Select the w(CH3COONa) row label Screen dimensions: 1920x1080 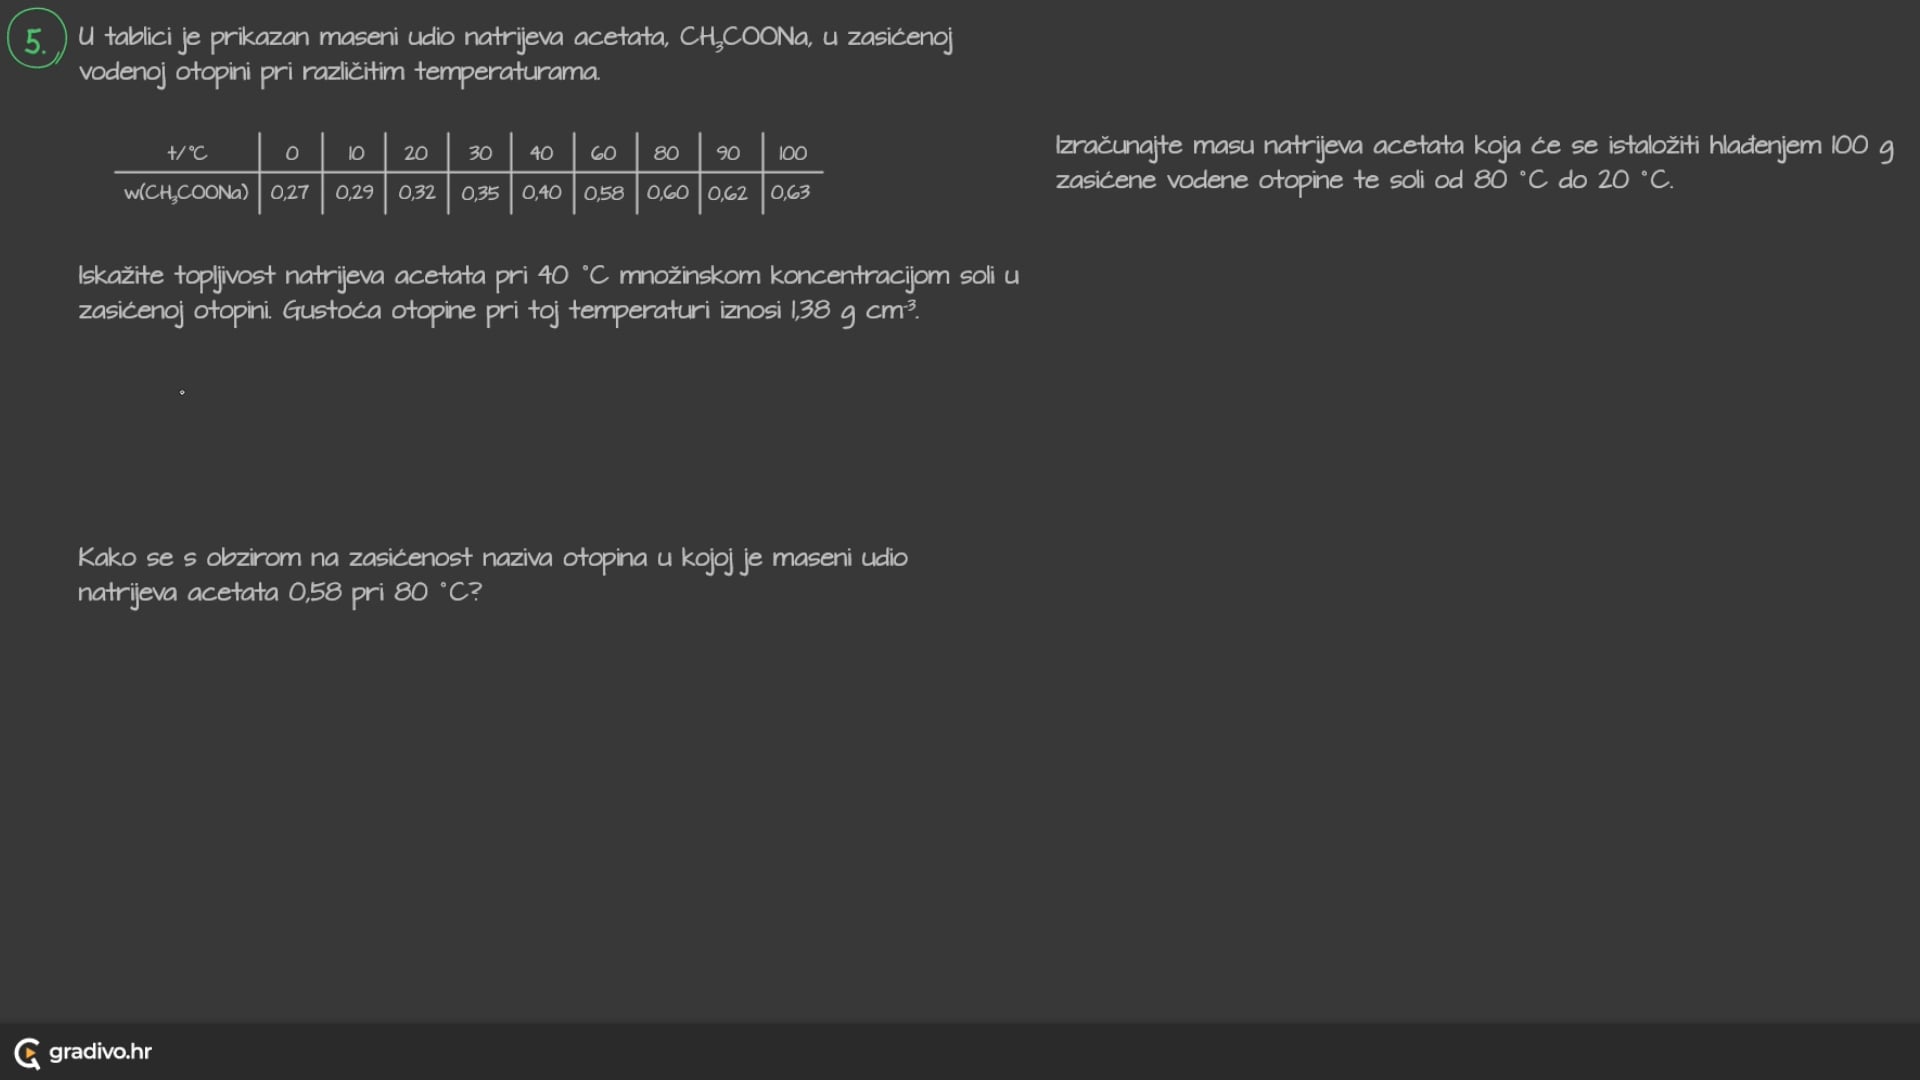[186, 192]
